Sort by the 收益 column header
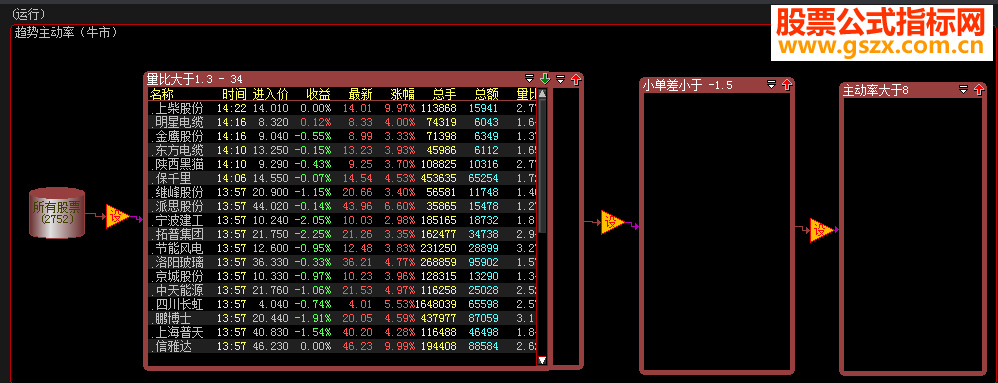 click(318, 94)
